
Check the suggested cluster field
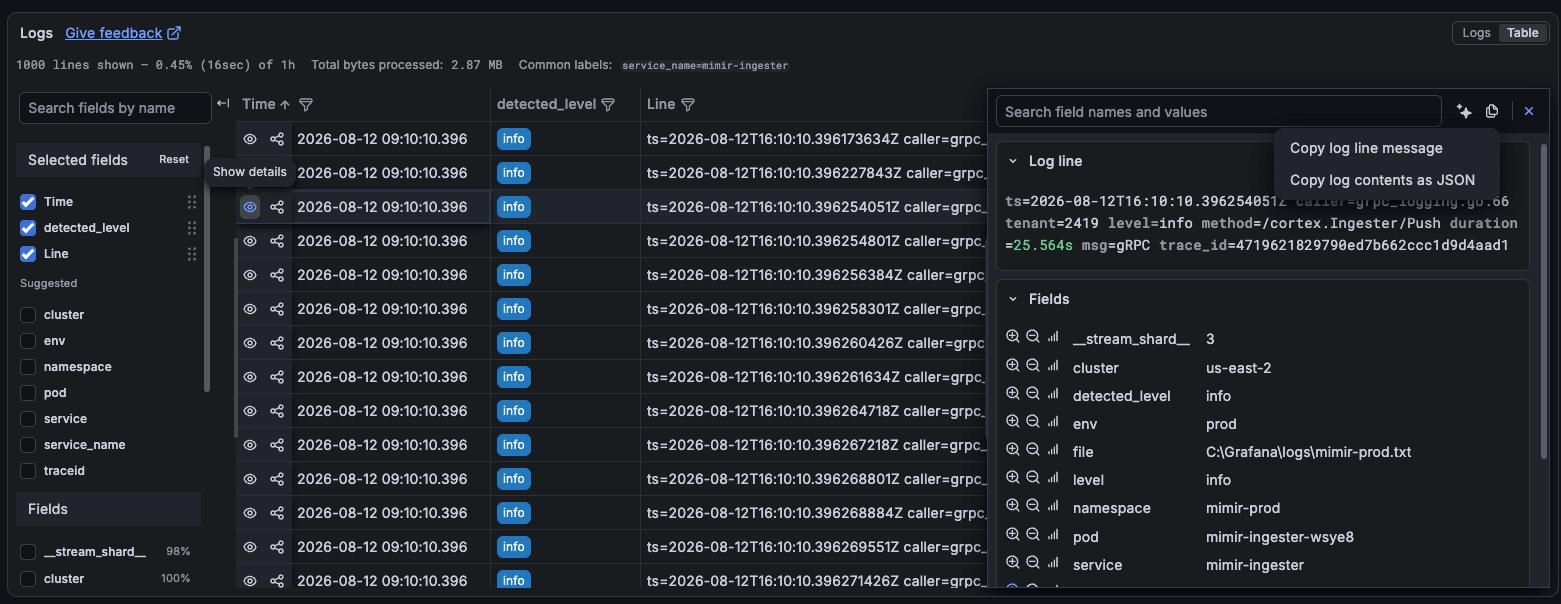coord(28,315)
